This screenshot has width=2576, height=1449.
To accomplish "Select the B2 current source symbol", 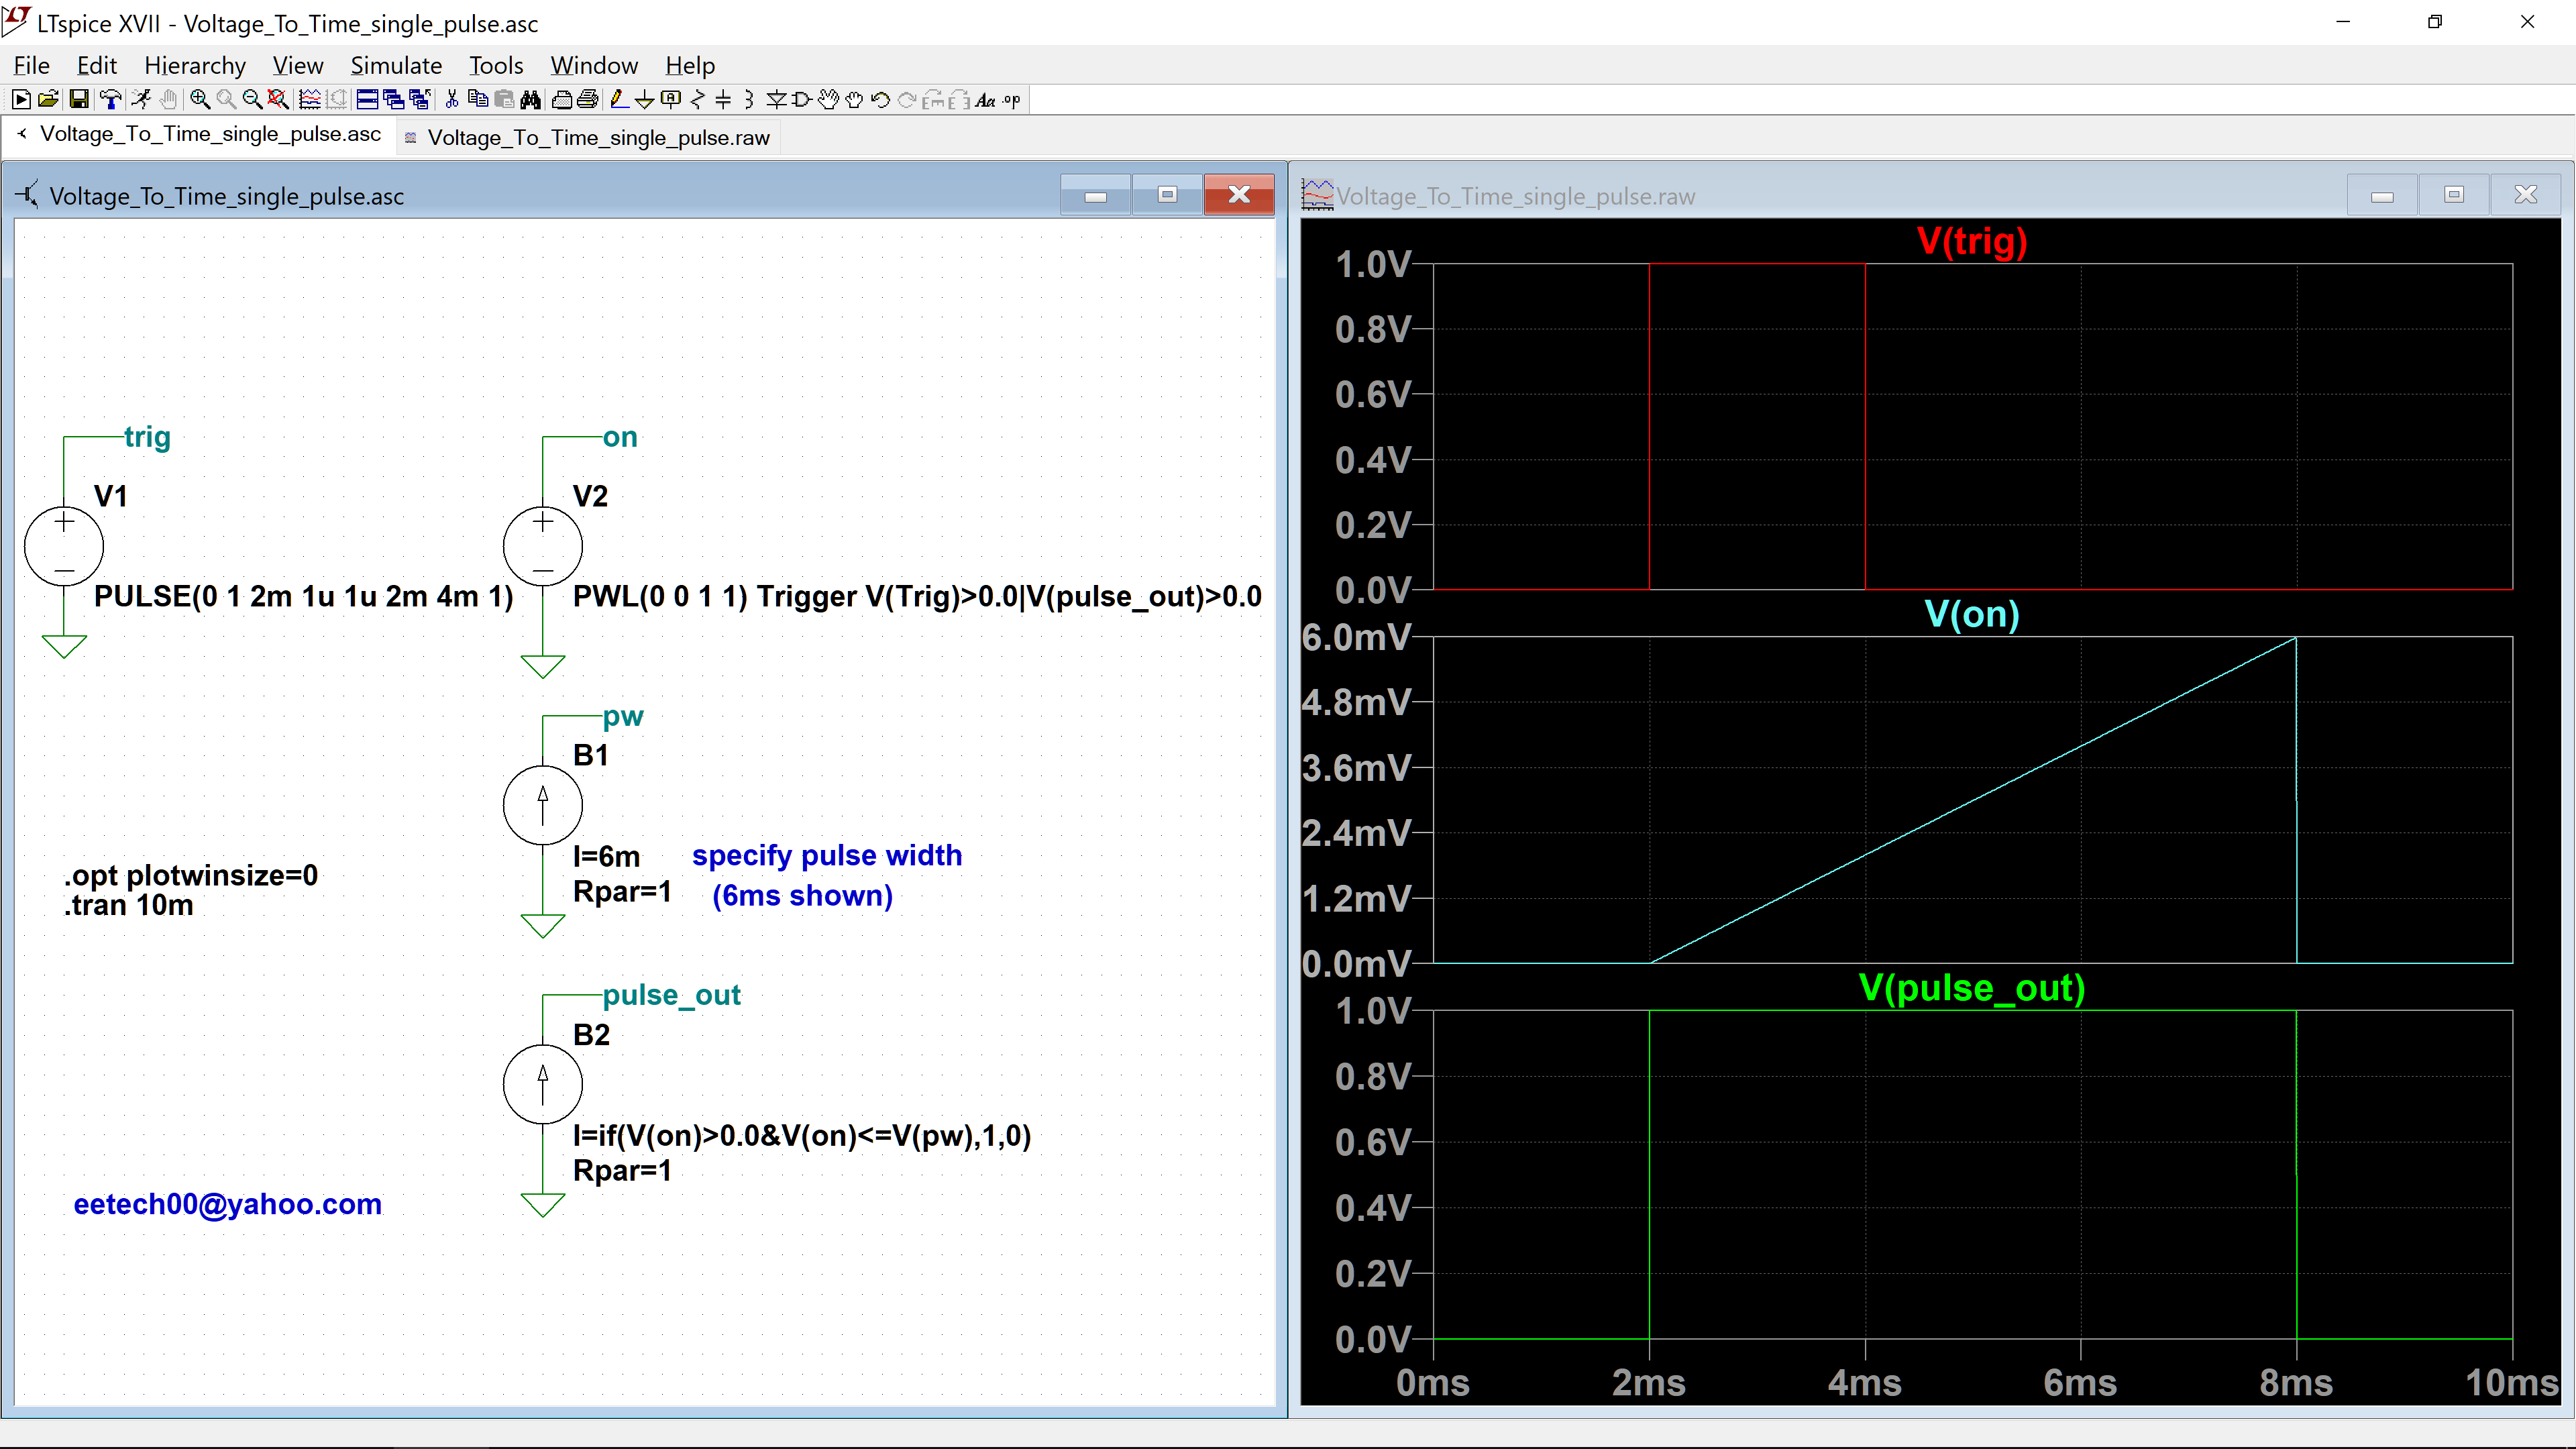I will click(543, 1084).
